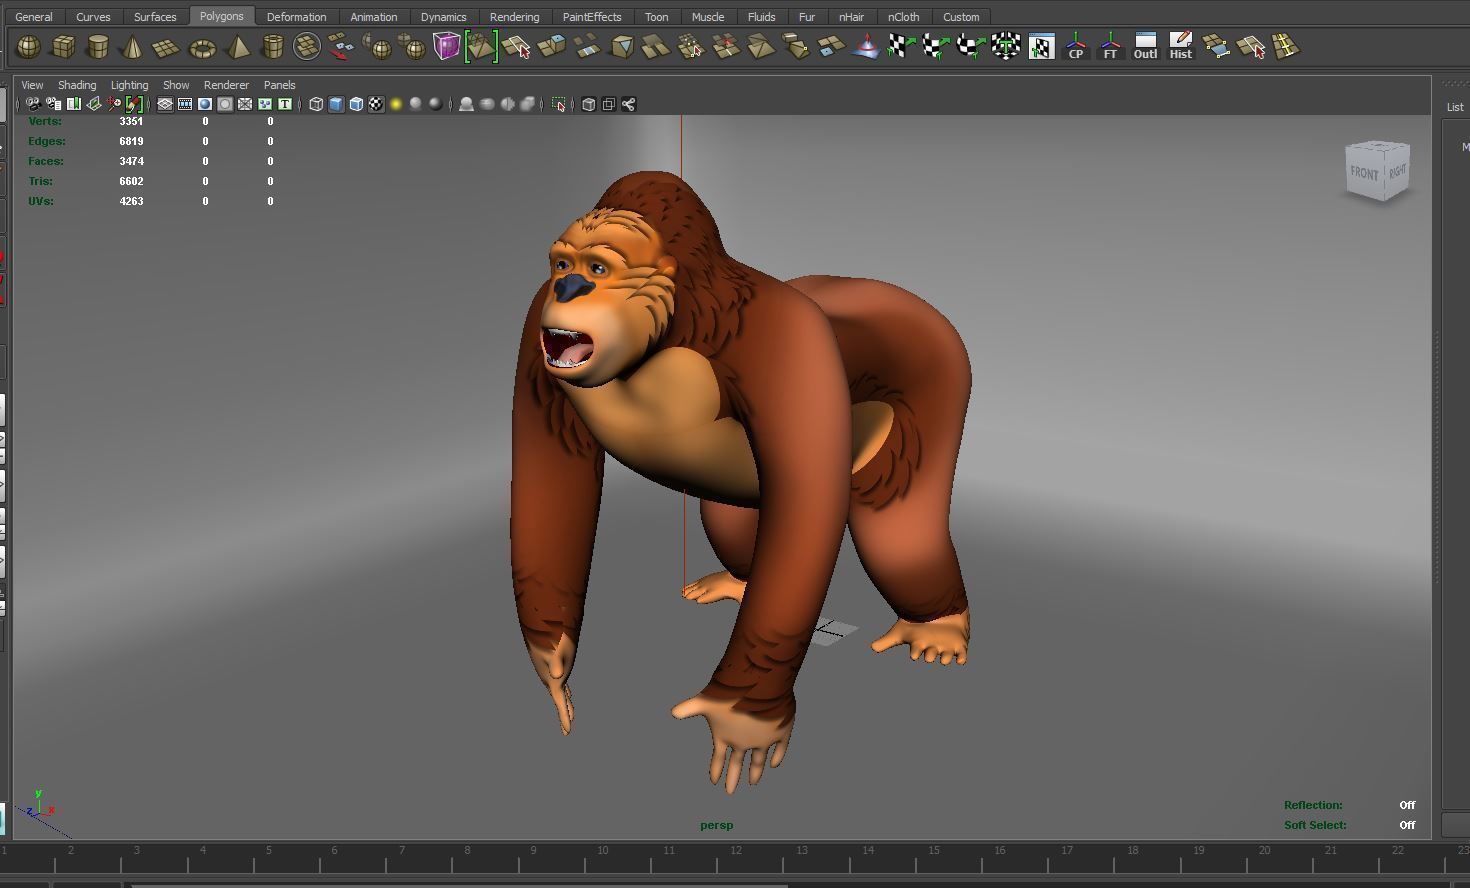Create a polygon cube from the shelf
The height and width of the screenshot is (888, 1470).
(63, 47)
